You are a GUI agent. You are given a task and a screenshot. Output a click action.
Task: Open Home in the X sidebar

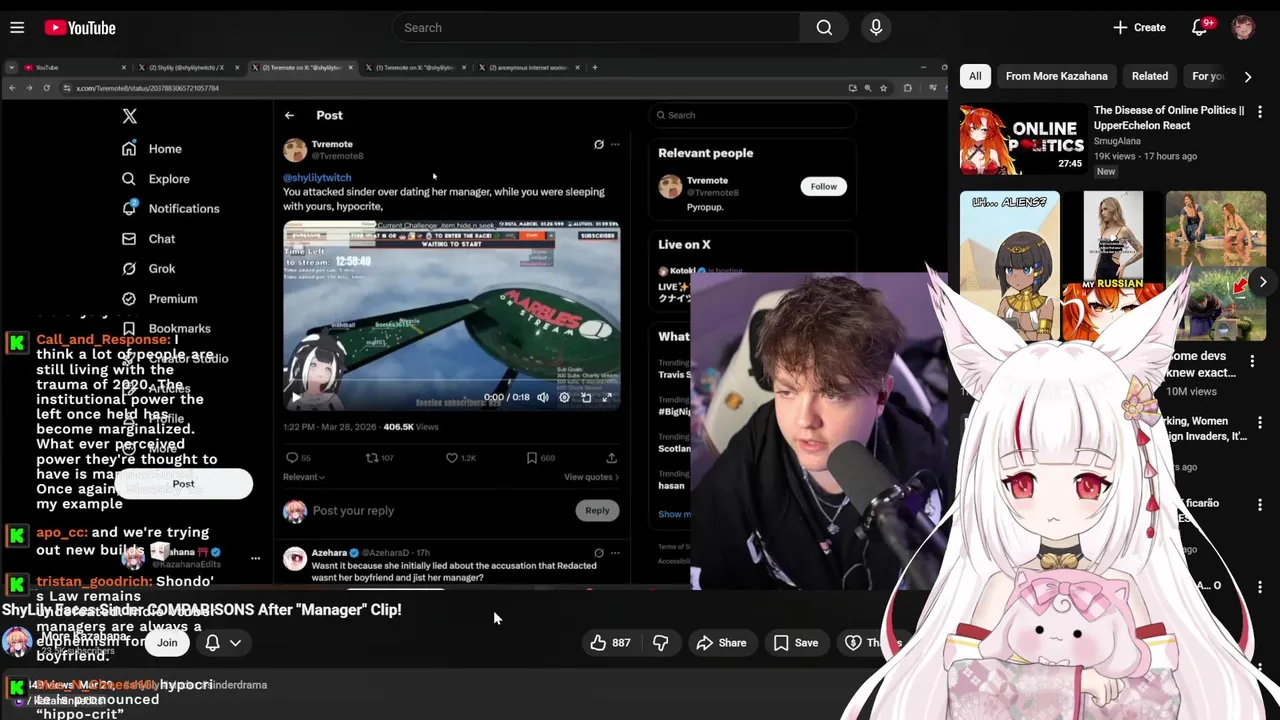click(152, 149)
